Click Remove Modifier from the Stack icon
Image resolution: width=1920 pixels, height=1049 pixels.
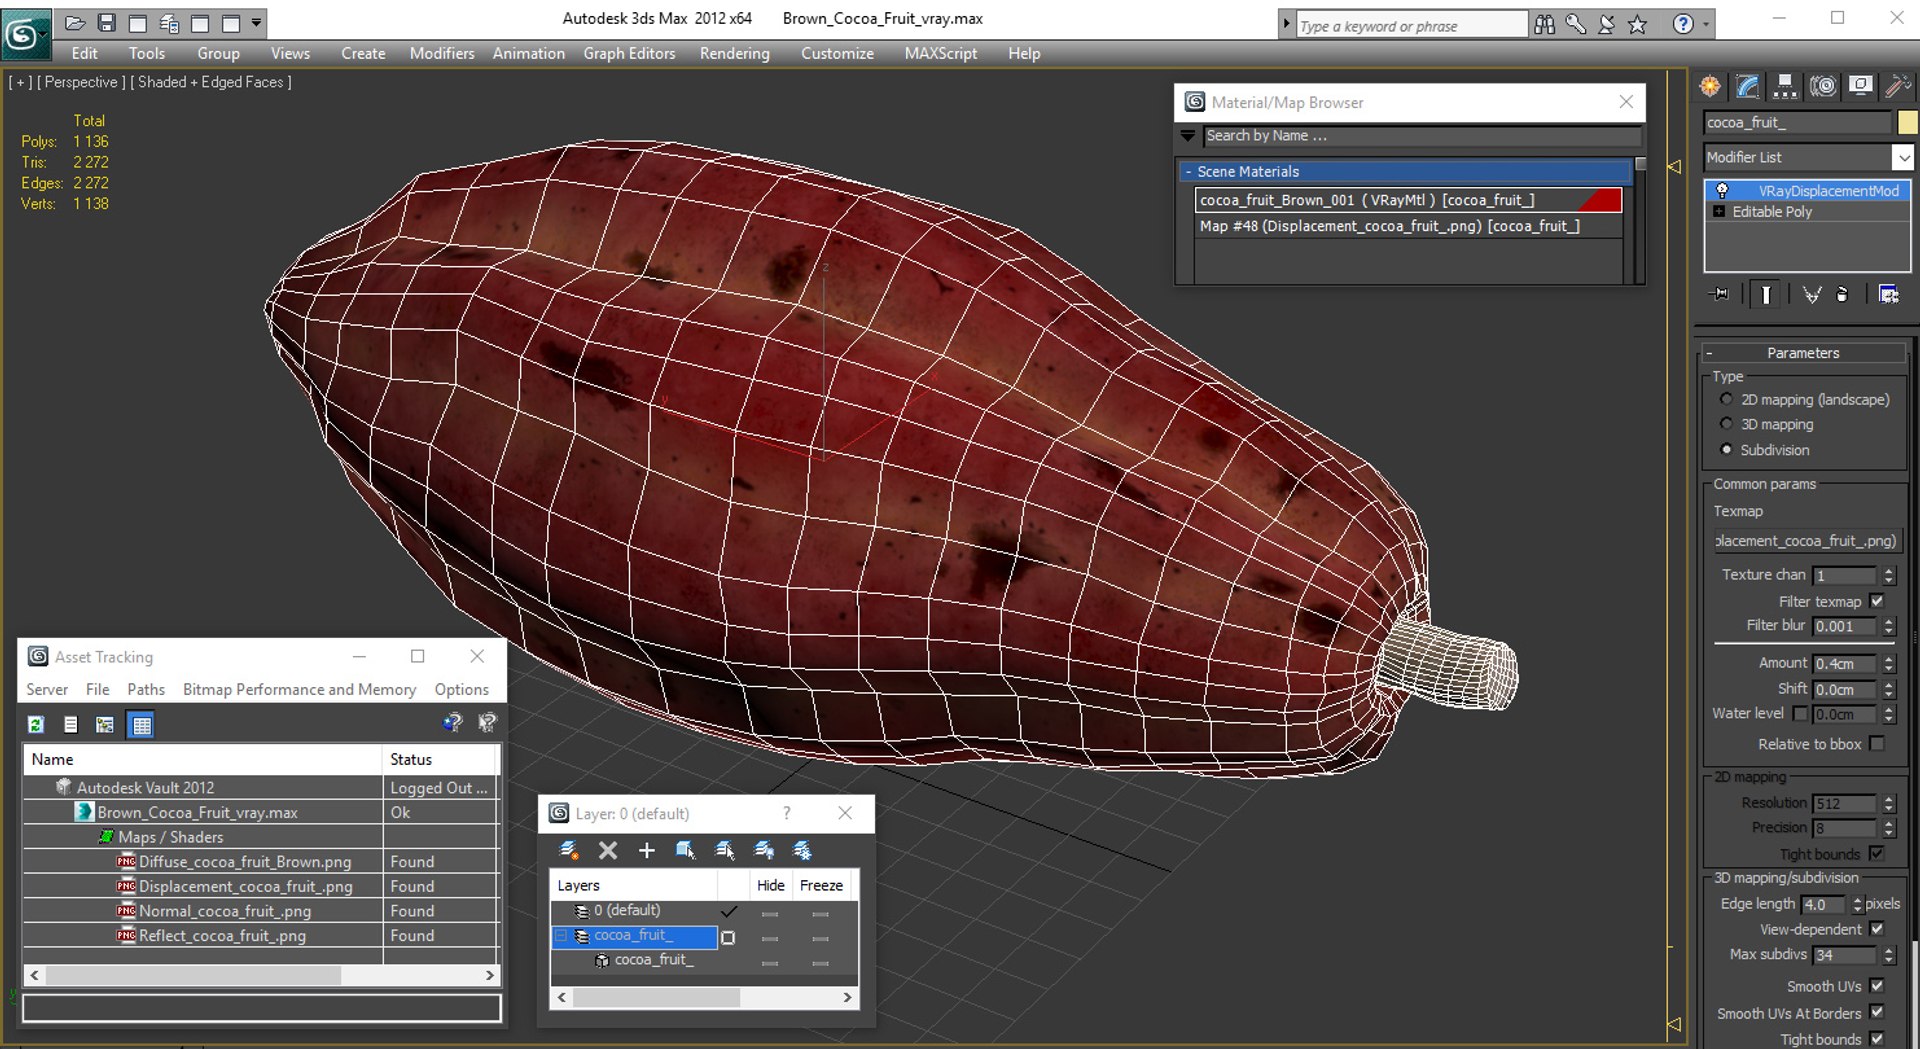(x=1842, y=294)
